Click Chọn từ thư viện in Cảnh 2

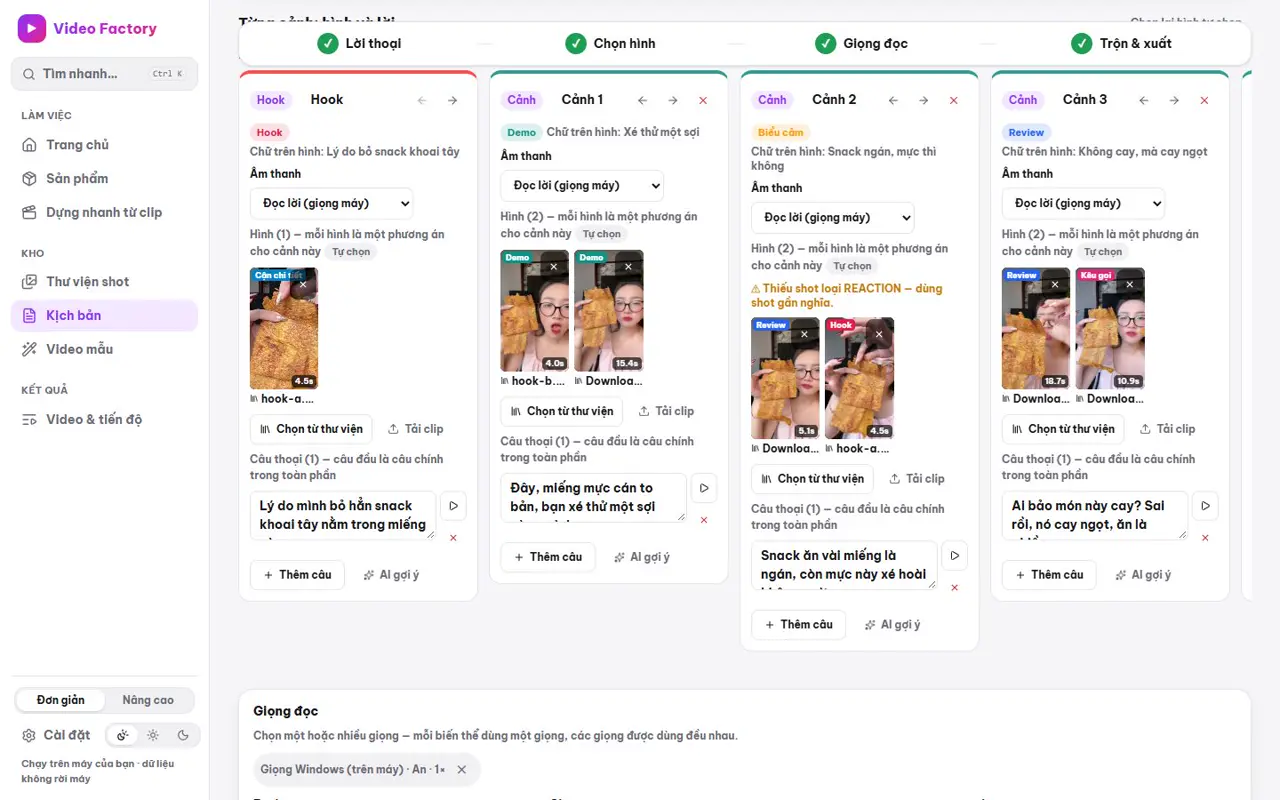812,479
